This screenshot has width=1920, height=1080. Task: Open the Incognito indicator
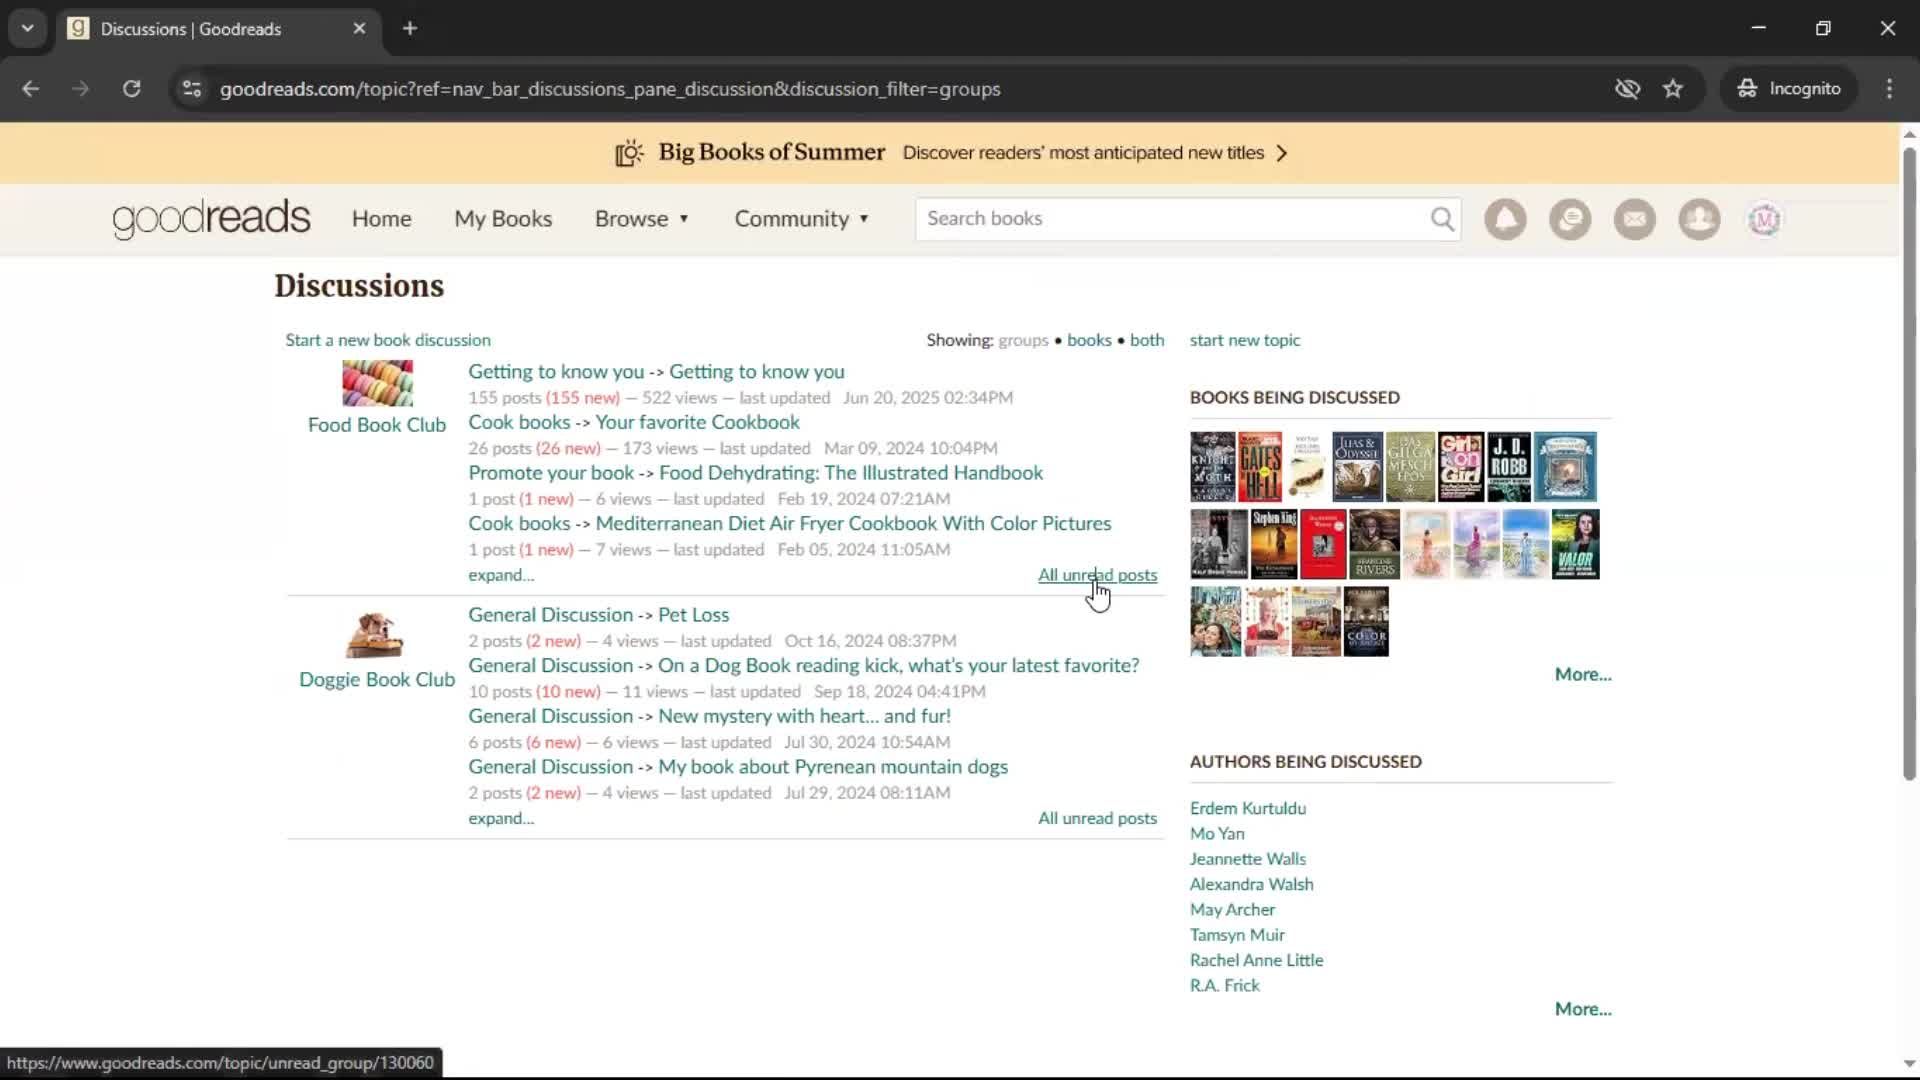tap(1788, 89)
